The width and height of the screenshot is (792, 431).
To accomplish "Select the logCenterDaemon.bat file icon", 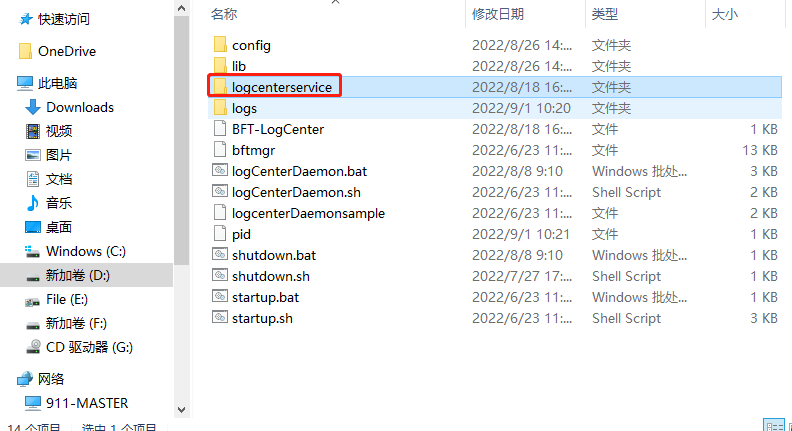I will coord(220,170).
